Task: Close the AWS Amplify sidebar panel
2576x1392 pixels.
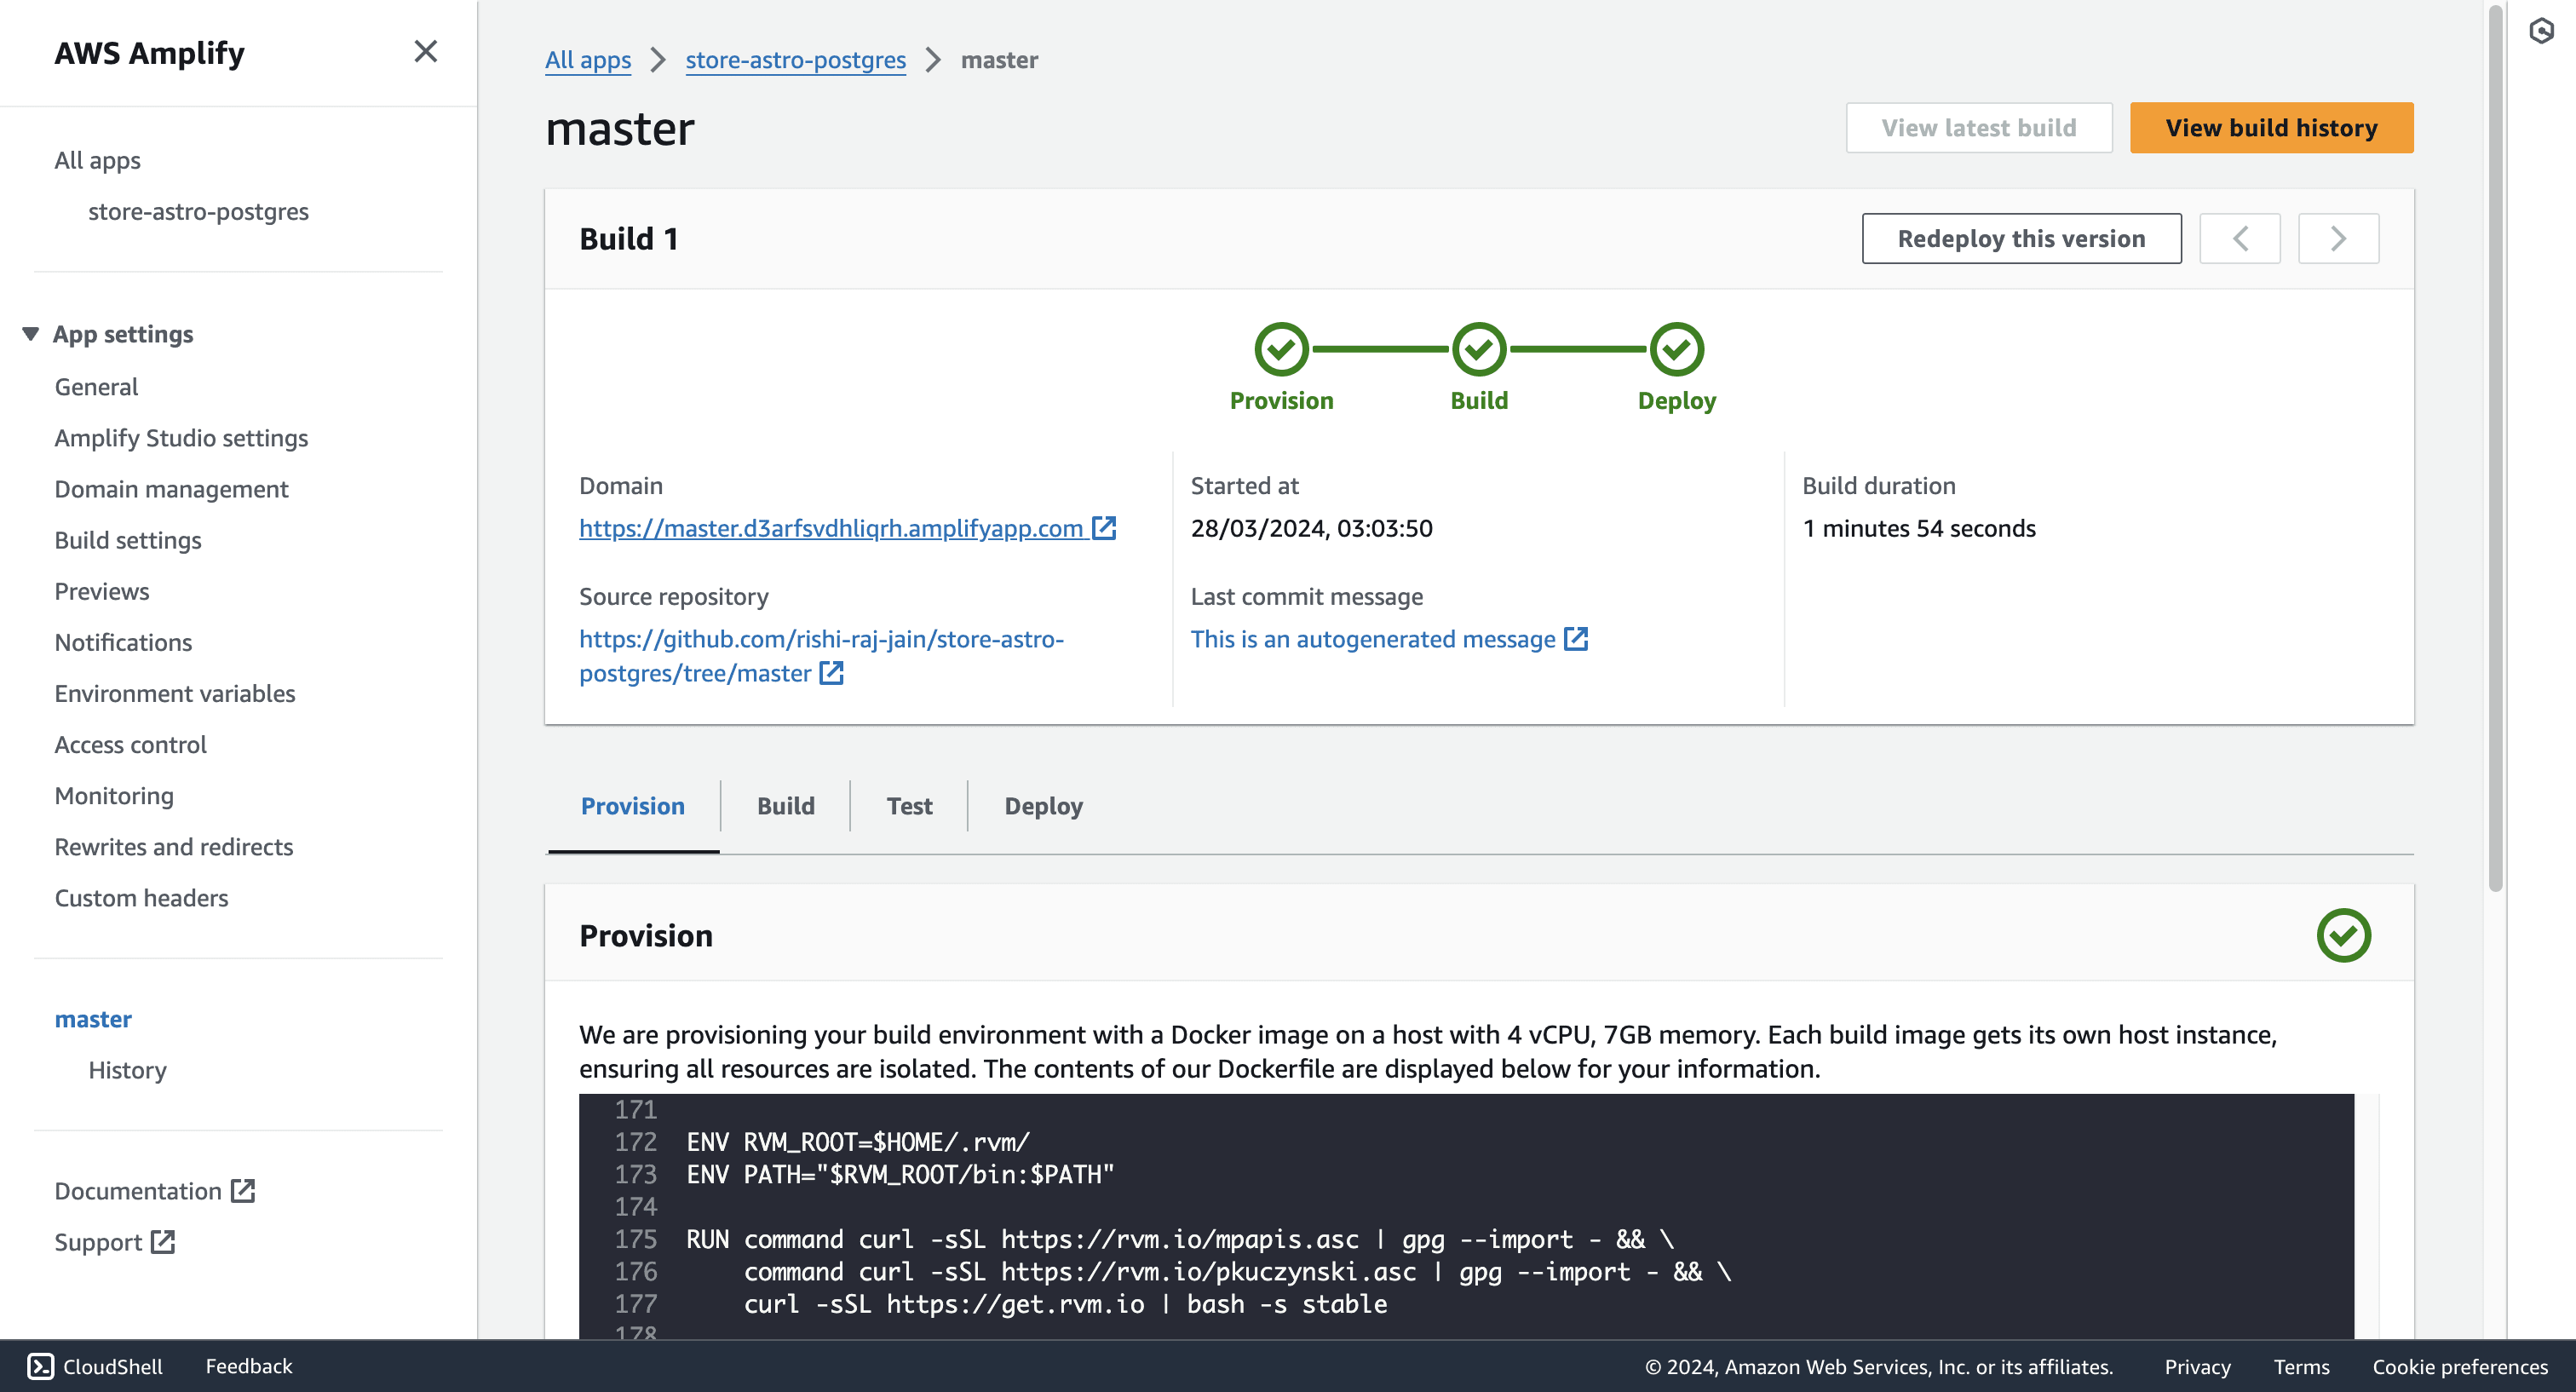Action: (425, 51)
